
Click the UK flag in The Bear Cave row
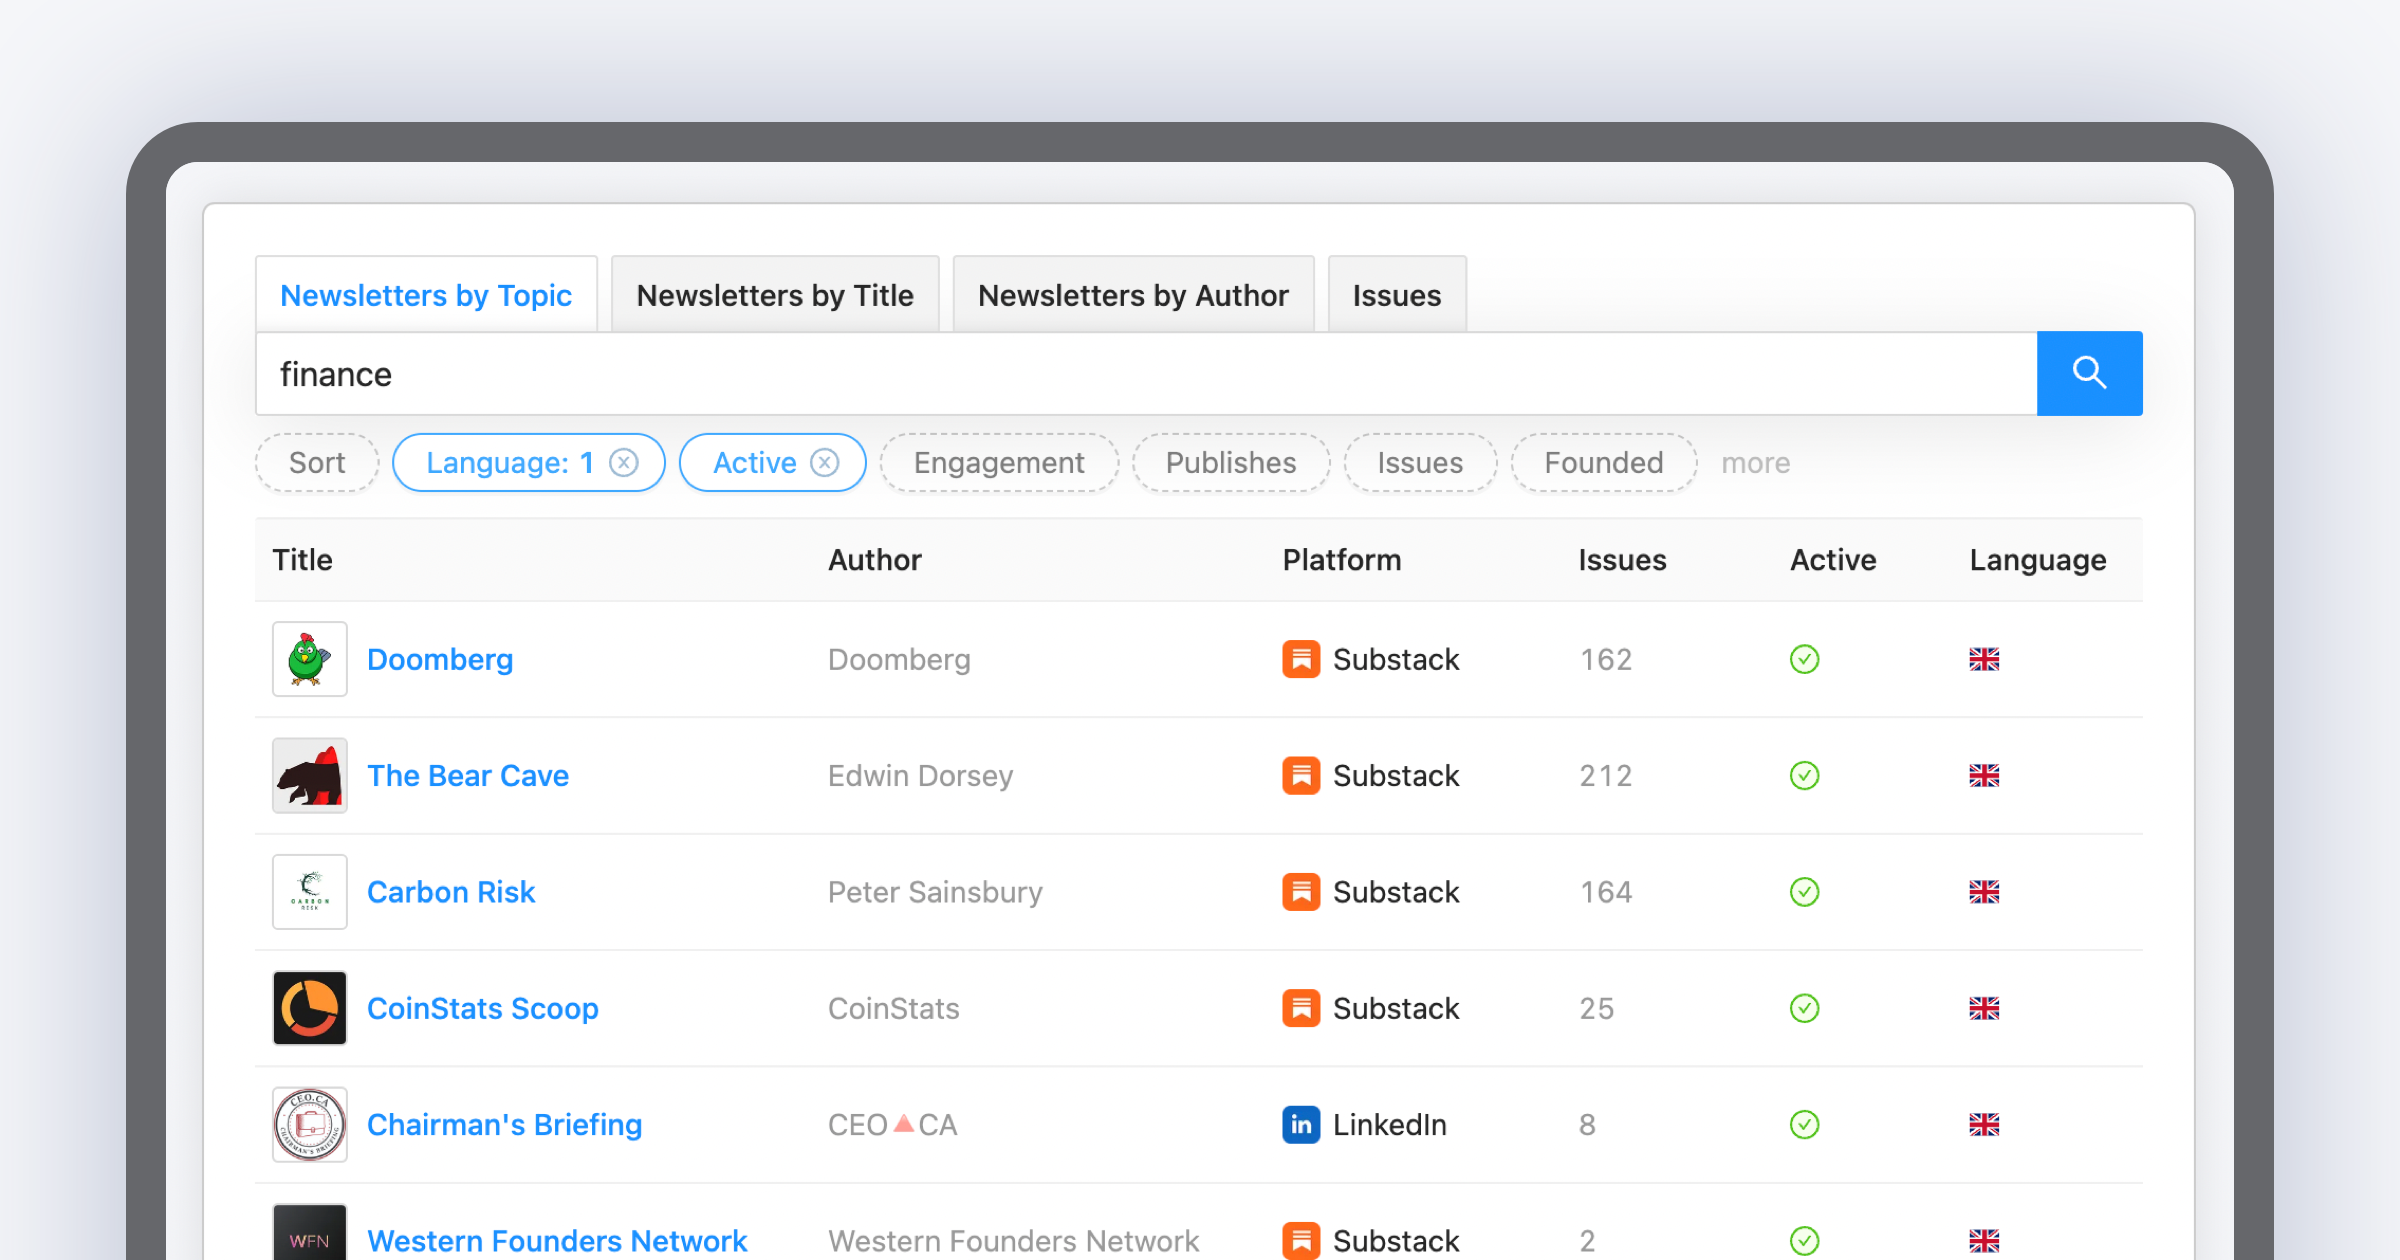(x=1984, y=776)
